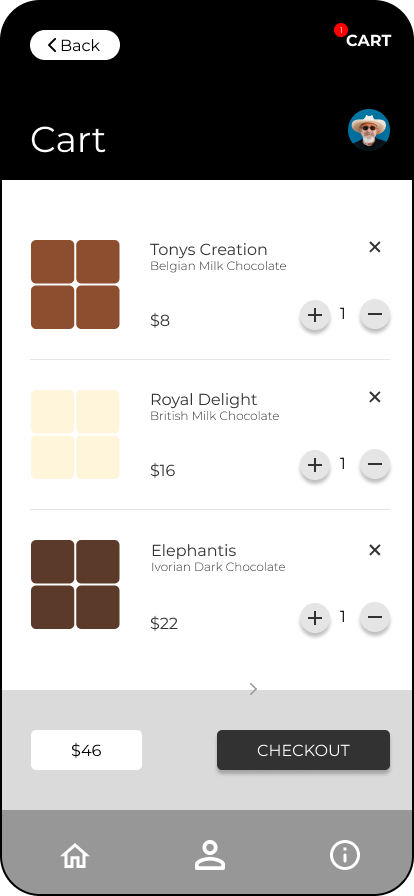Screen dimensions: 414x896
Task: Select the Royal Delight cream chocolate swatch
Action: 75,434
